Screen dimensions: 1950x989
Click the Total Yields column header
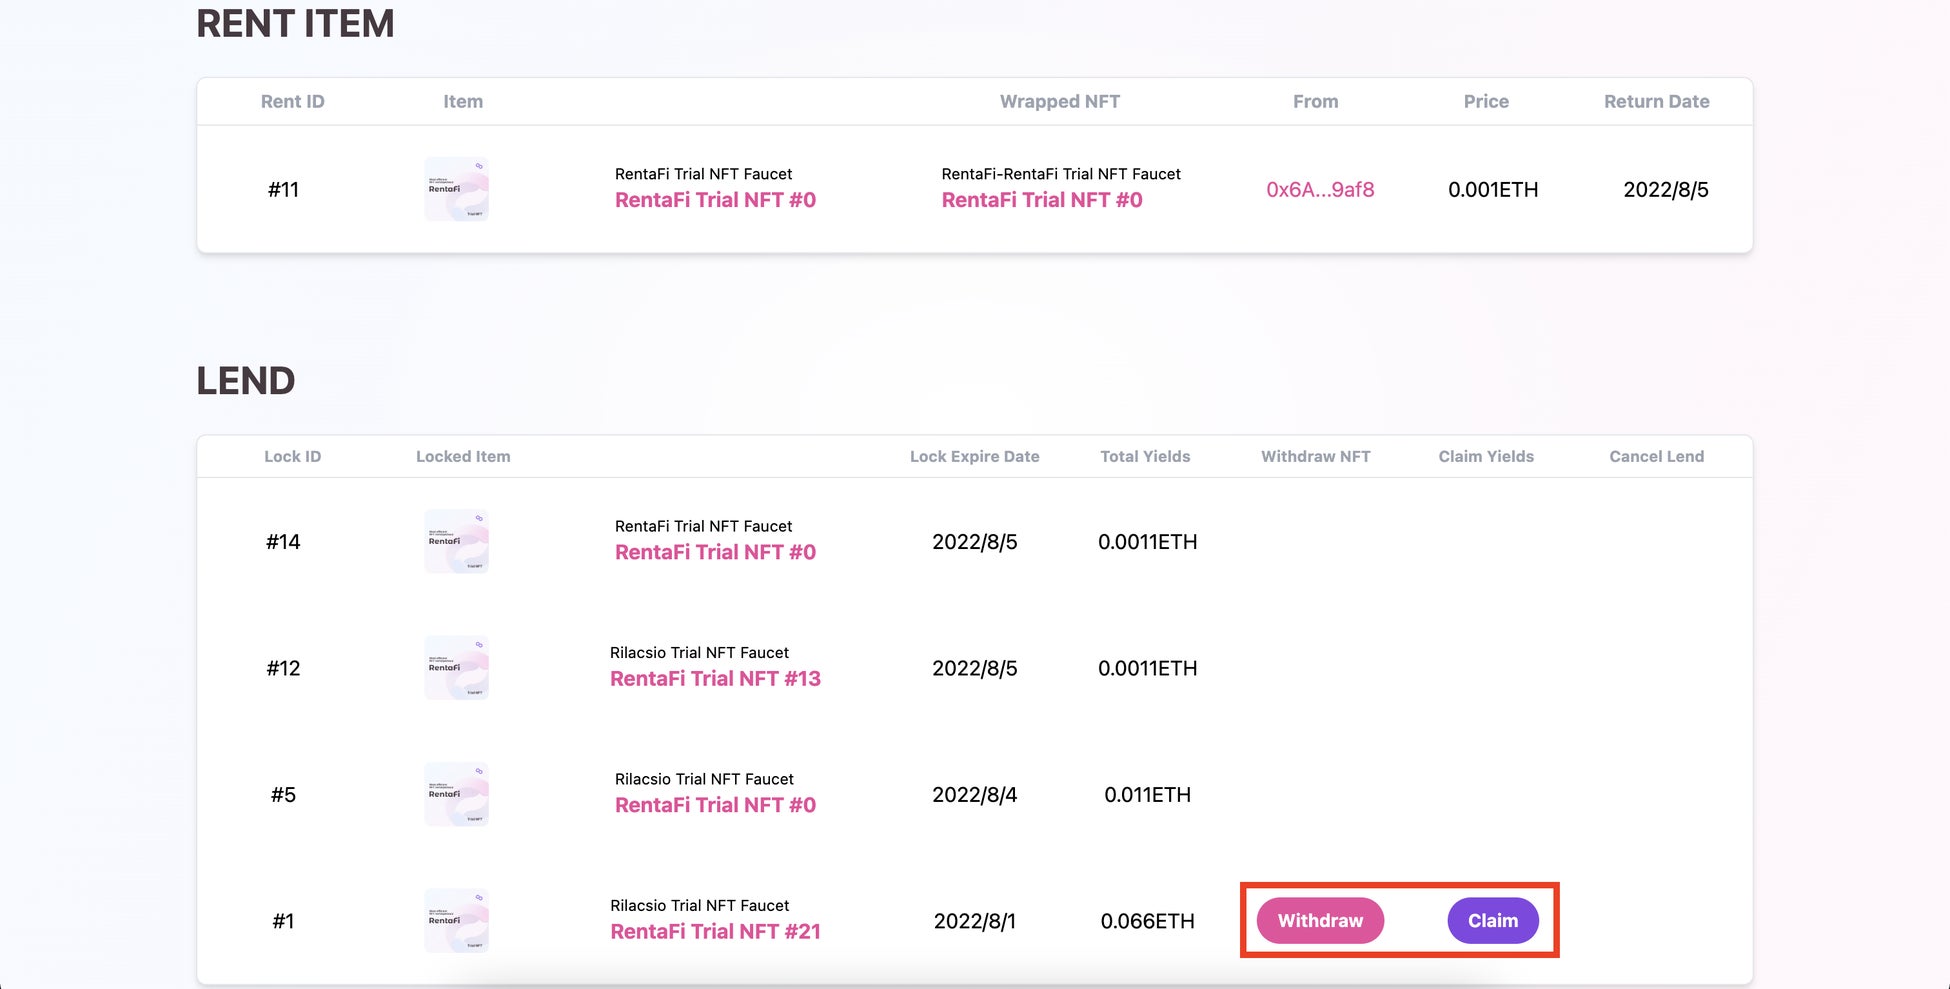point(1145,456)
